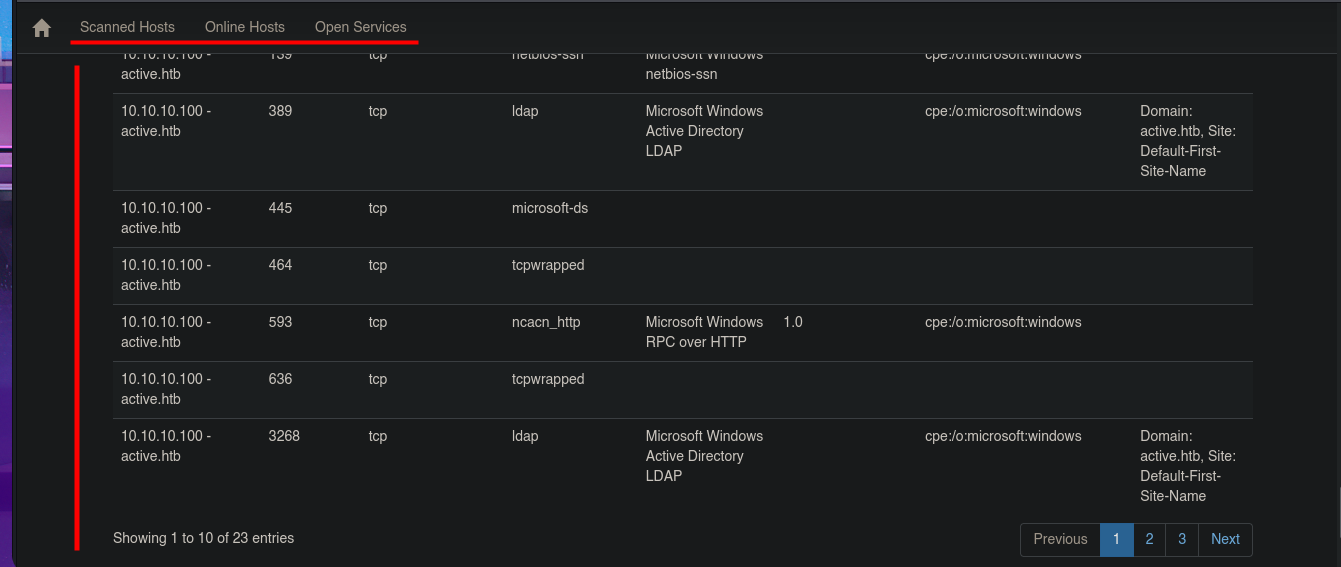Jump to page 2 of results
Viewport: 1341px width, 567px height.
click(1149, 539)
